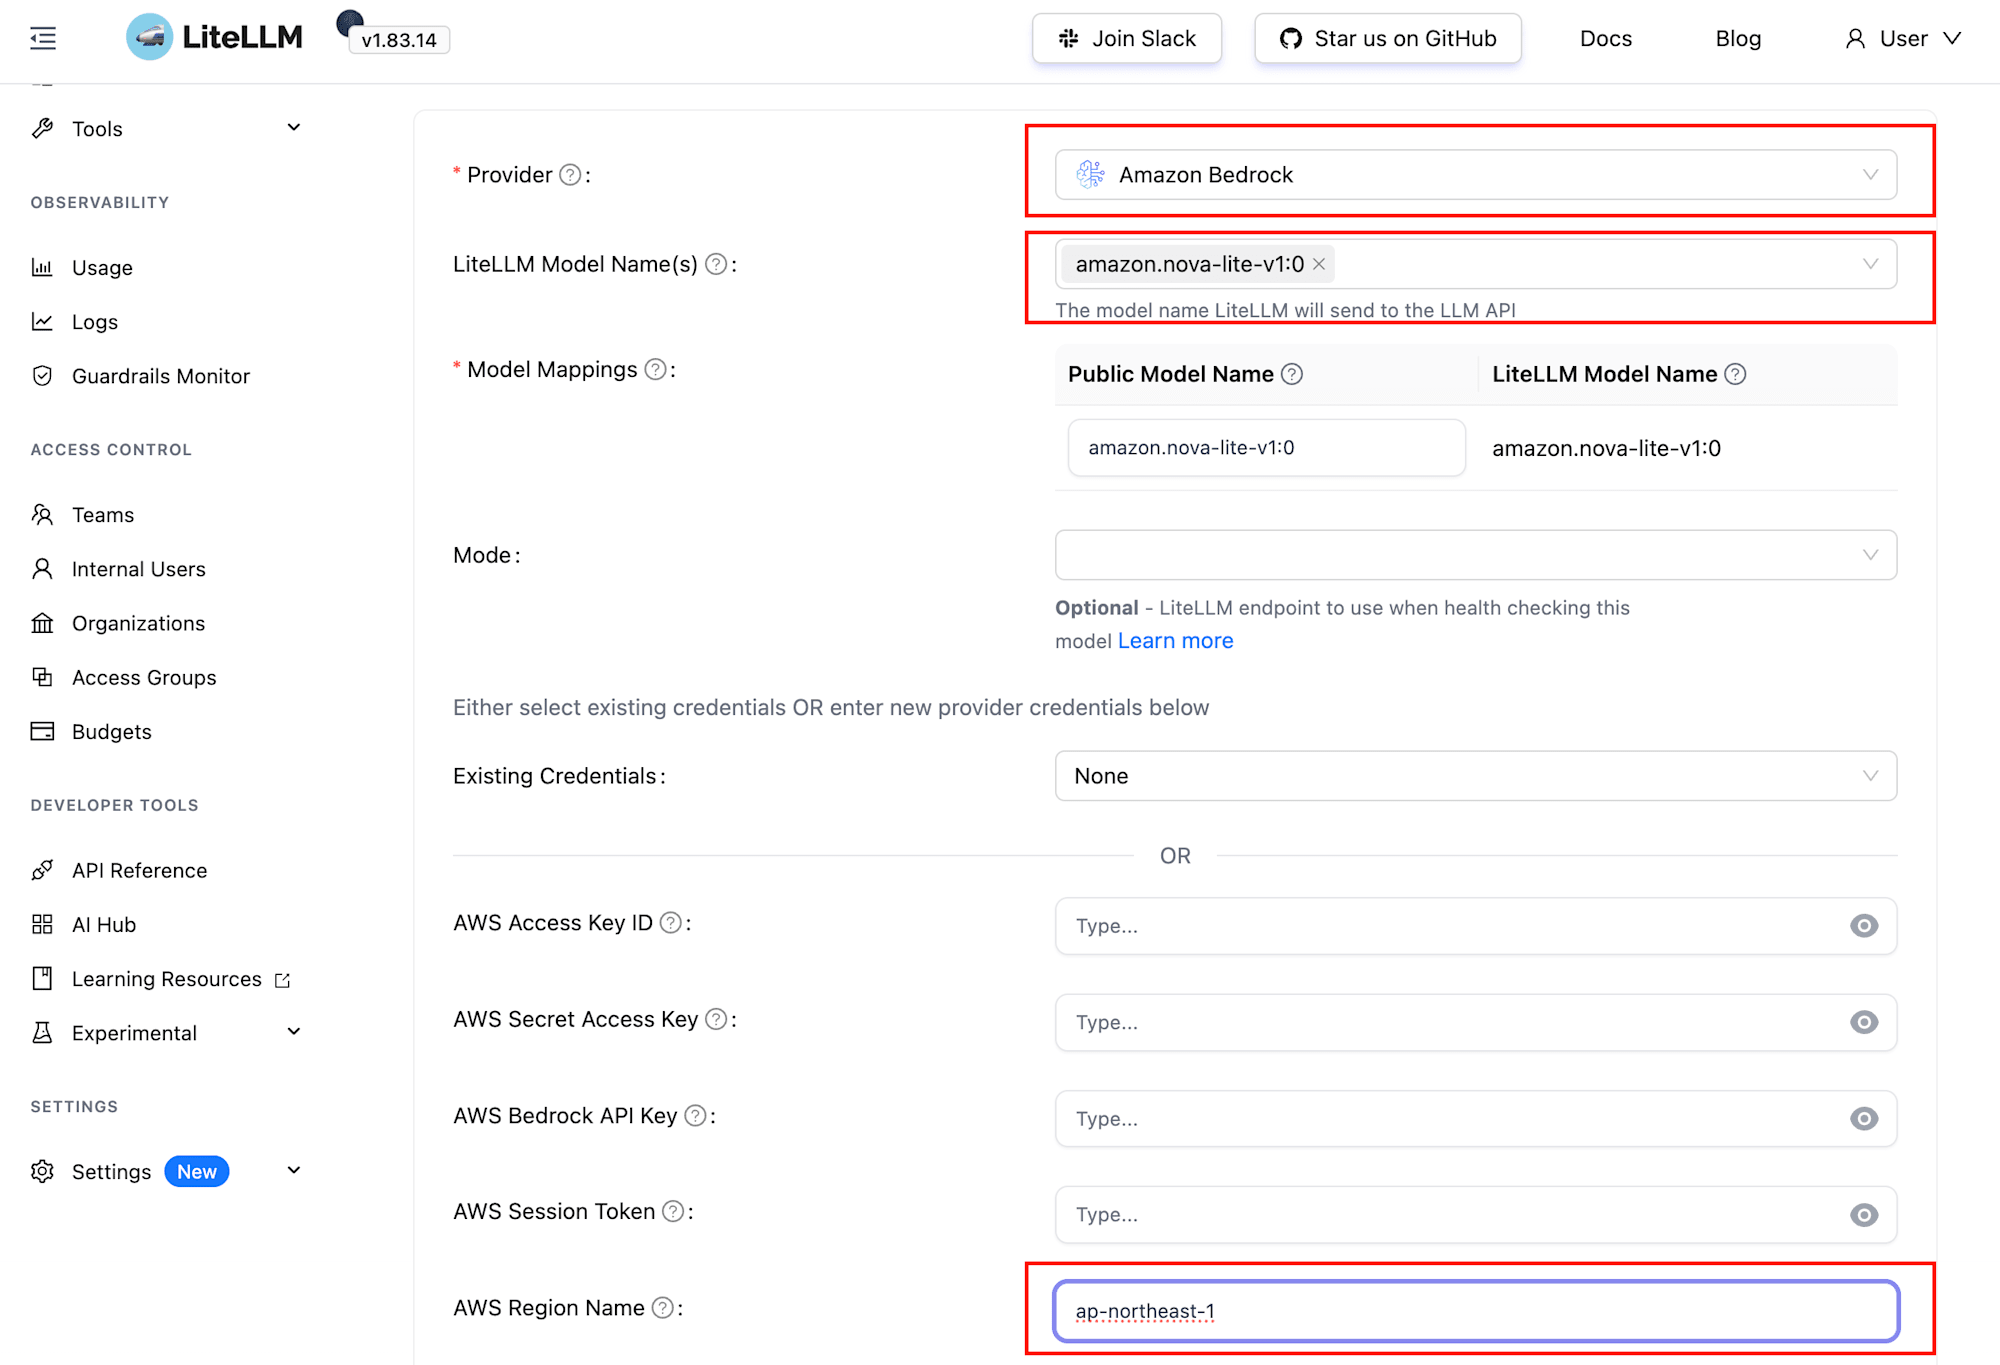Click the Experimental flask icon

tap(42, 1032)
